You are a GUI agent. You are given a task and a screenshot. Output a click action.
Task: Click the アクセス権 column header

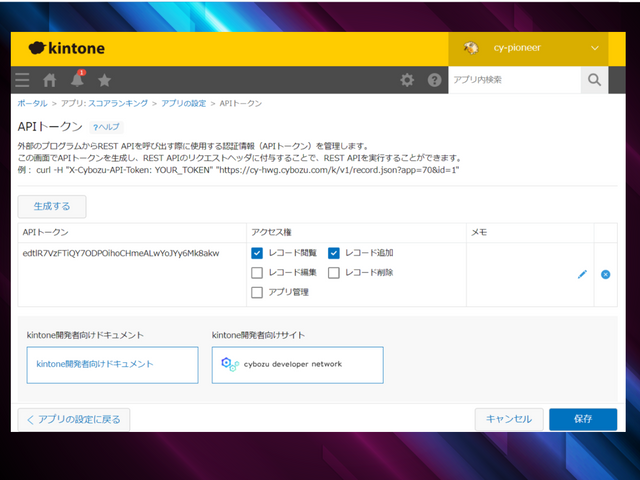(271, 233)
